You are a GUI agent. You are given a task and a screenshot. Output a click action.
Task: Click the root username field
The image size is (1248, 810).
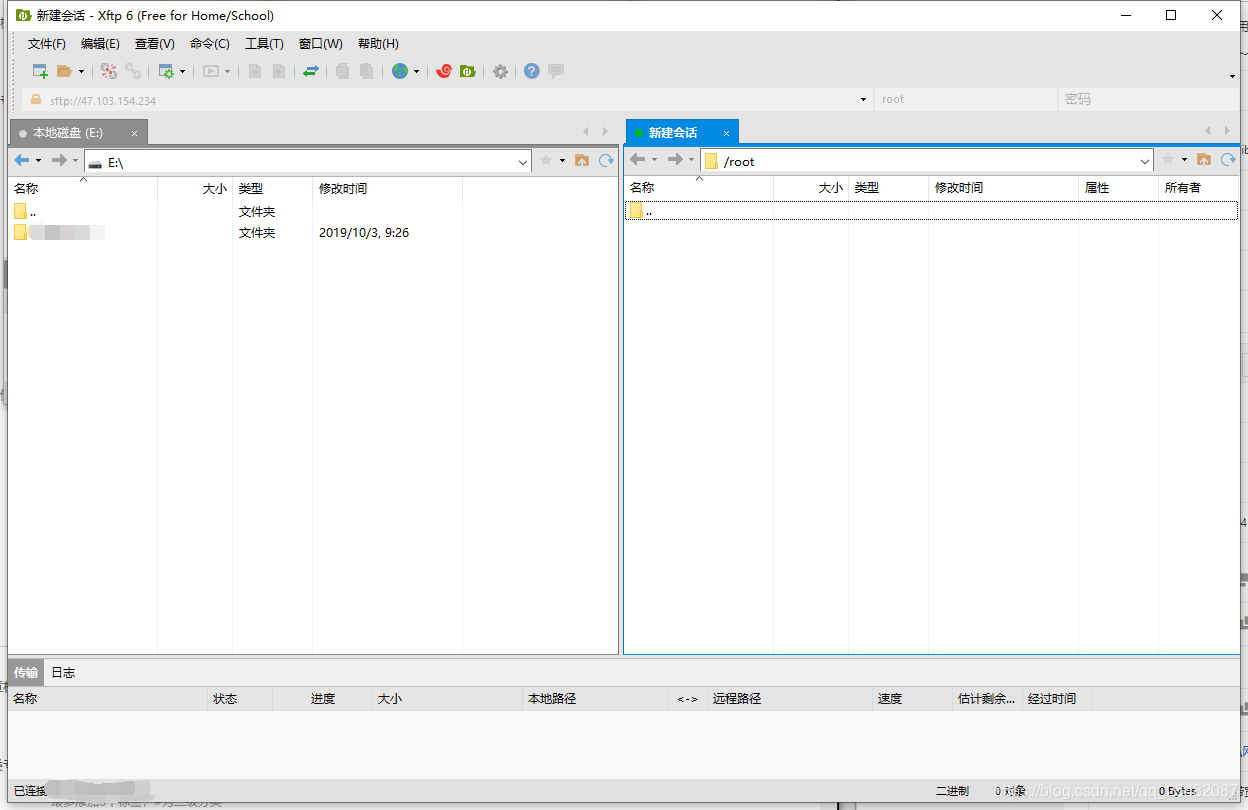tap(965, 100)
